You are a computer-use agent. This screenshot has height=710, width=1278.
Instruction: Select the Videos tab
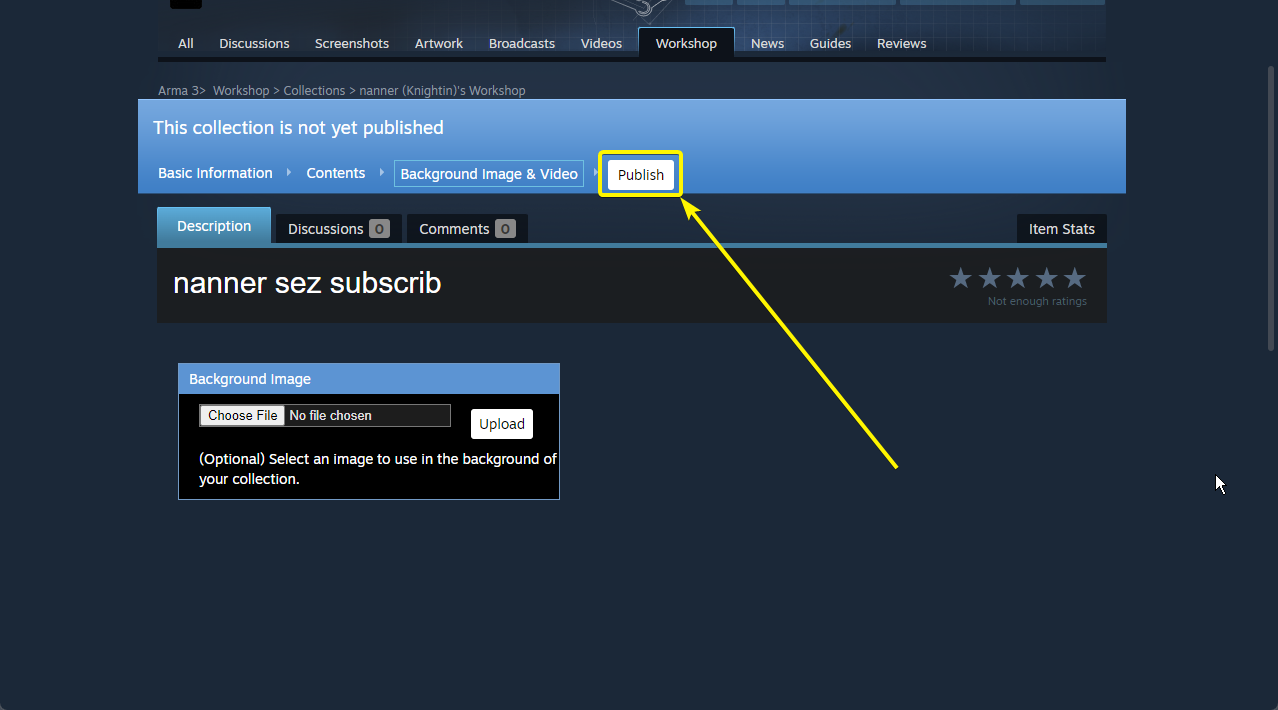[x=601, y=43]
